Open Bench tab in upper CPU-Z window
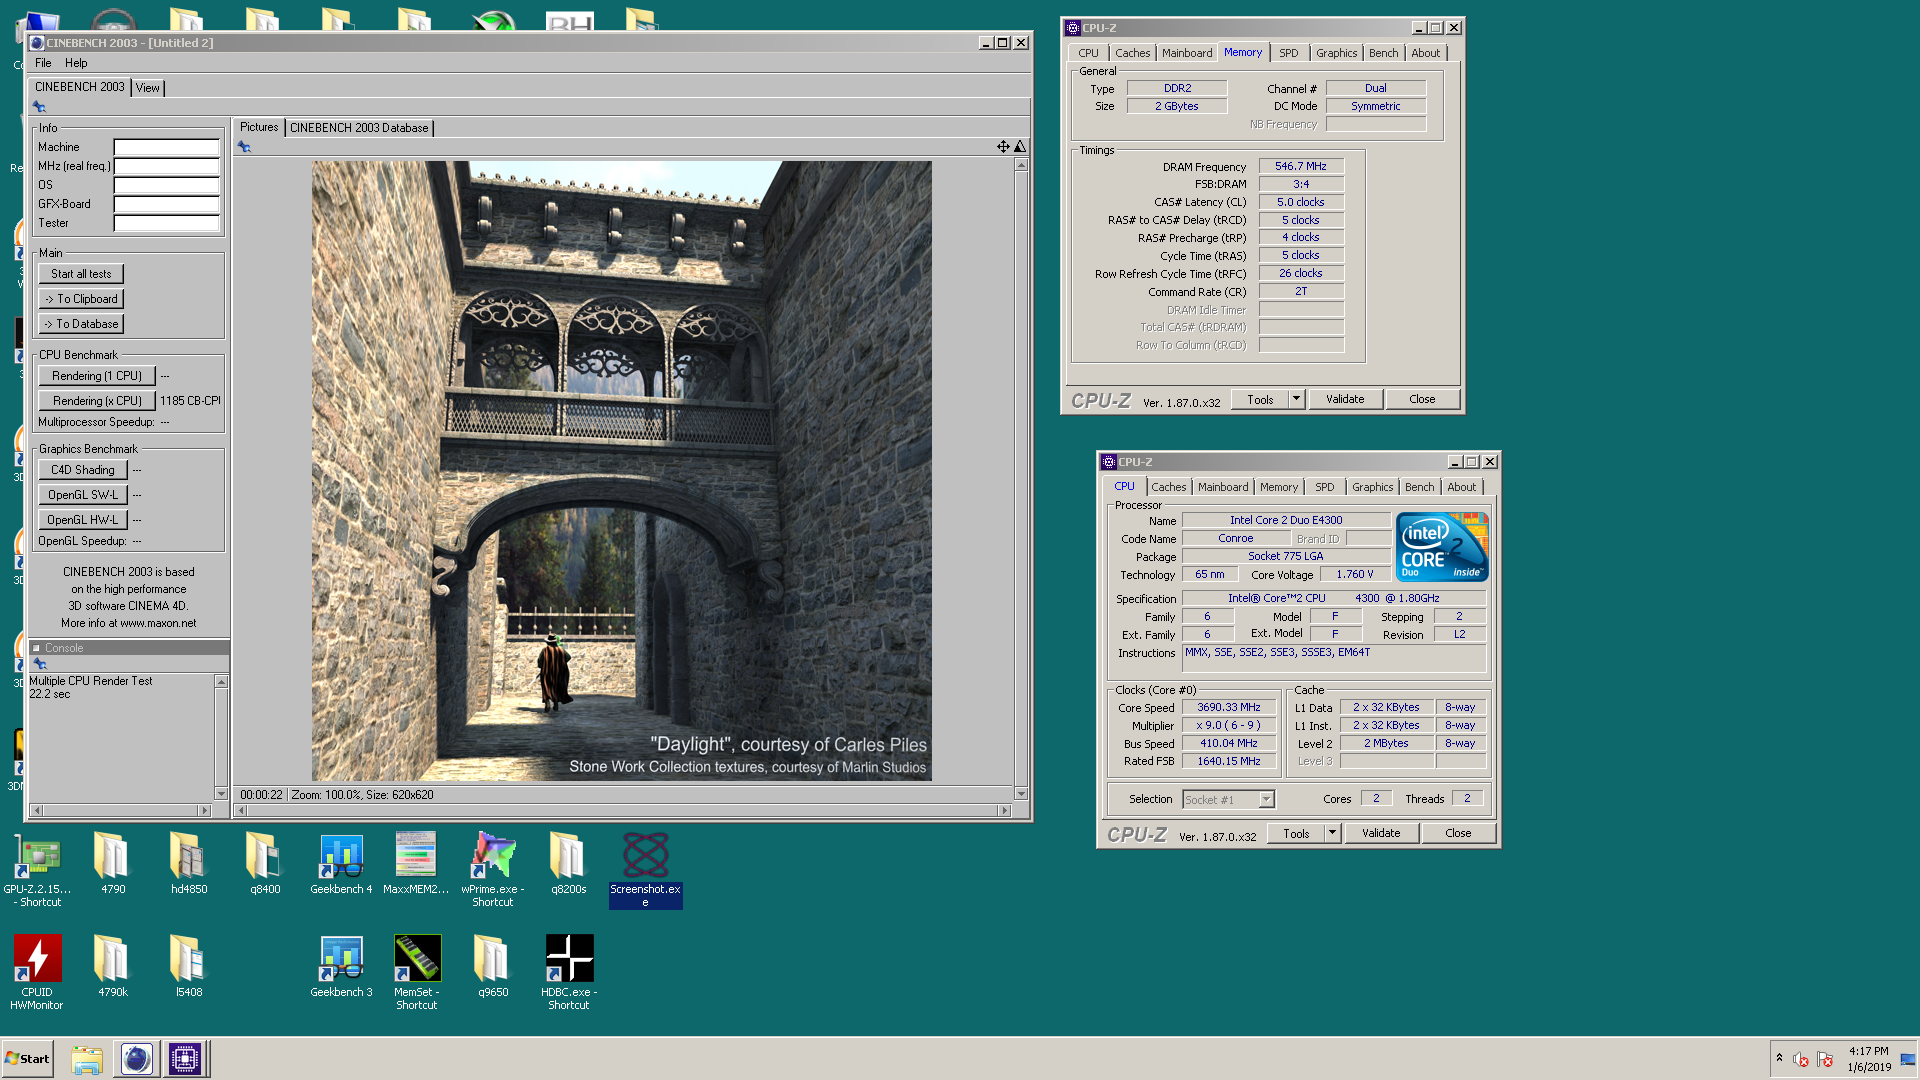This screenshot has width=1920, height=1080. point(1383,53)
